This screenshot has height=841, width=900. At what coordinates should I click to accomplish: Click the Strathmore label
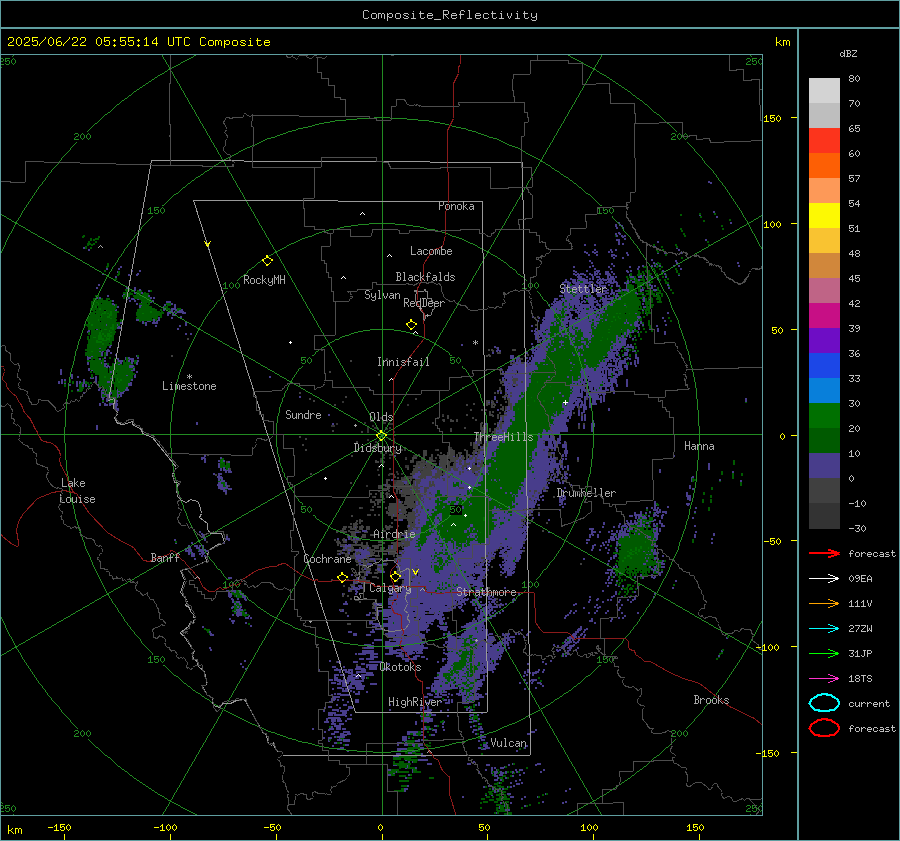click(x=486, y=592)
